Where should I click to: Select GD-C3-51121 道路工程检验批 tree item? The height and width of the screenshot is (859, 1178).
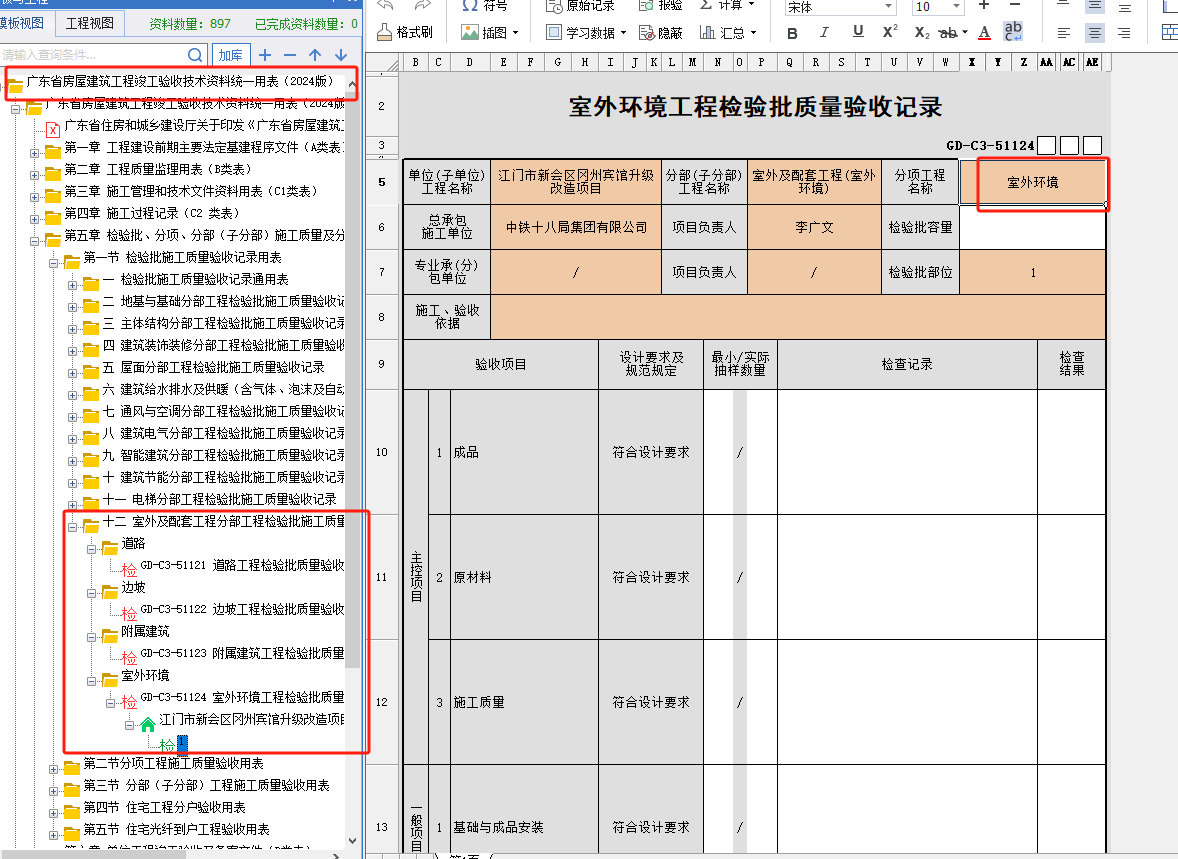click(242, 565)
